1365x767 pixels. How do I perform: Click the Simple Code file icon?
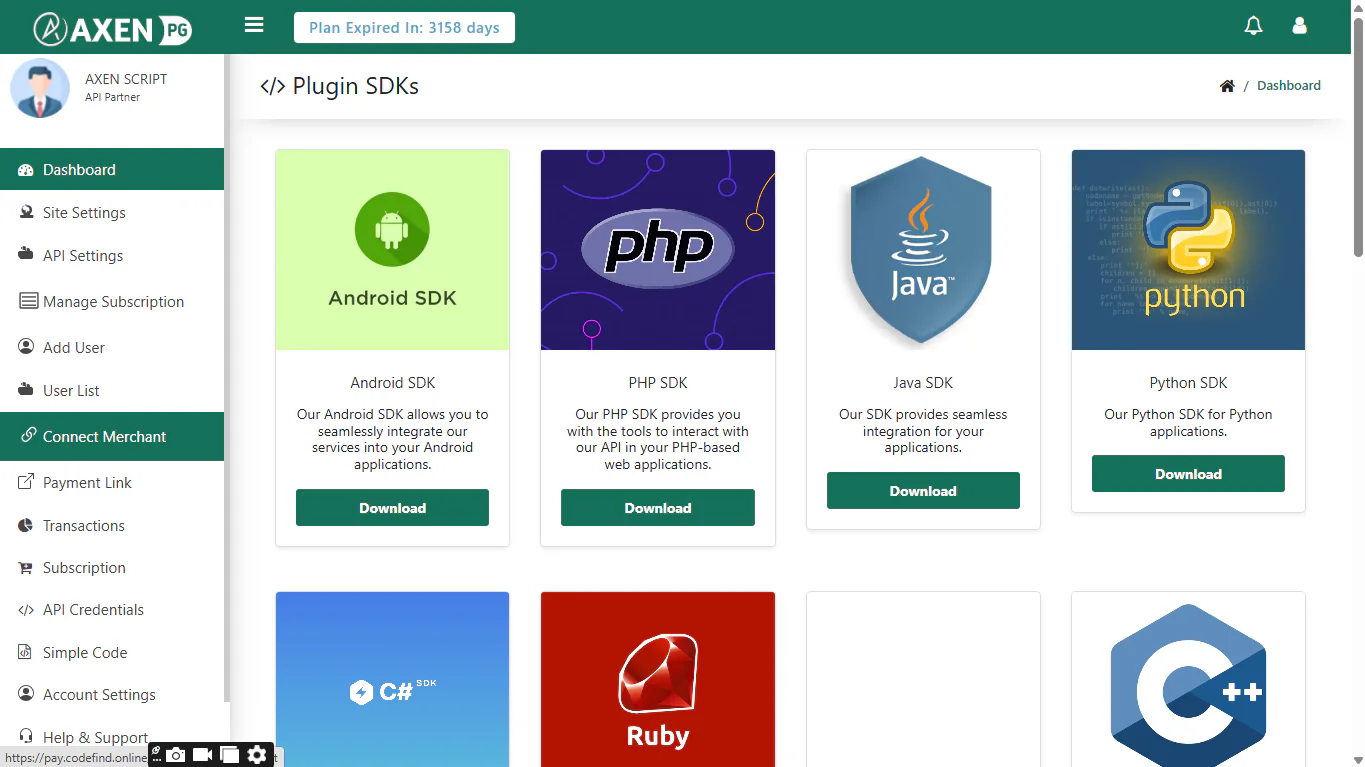click(25, 652)
